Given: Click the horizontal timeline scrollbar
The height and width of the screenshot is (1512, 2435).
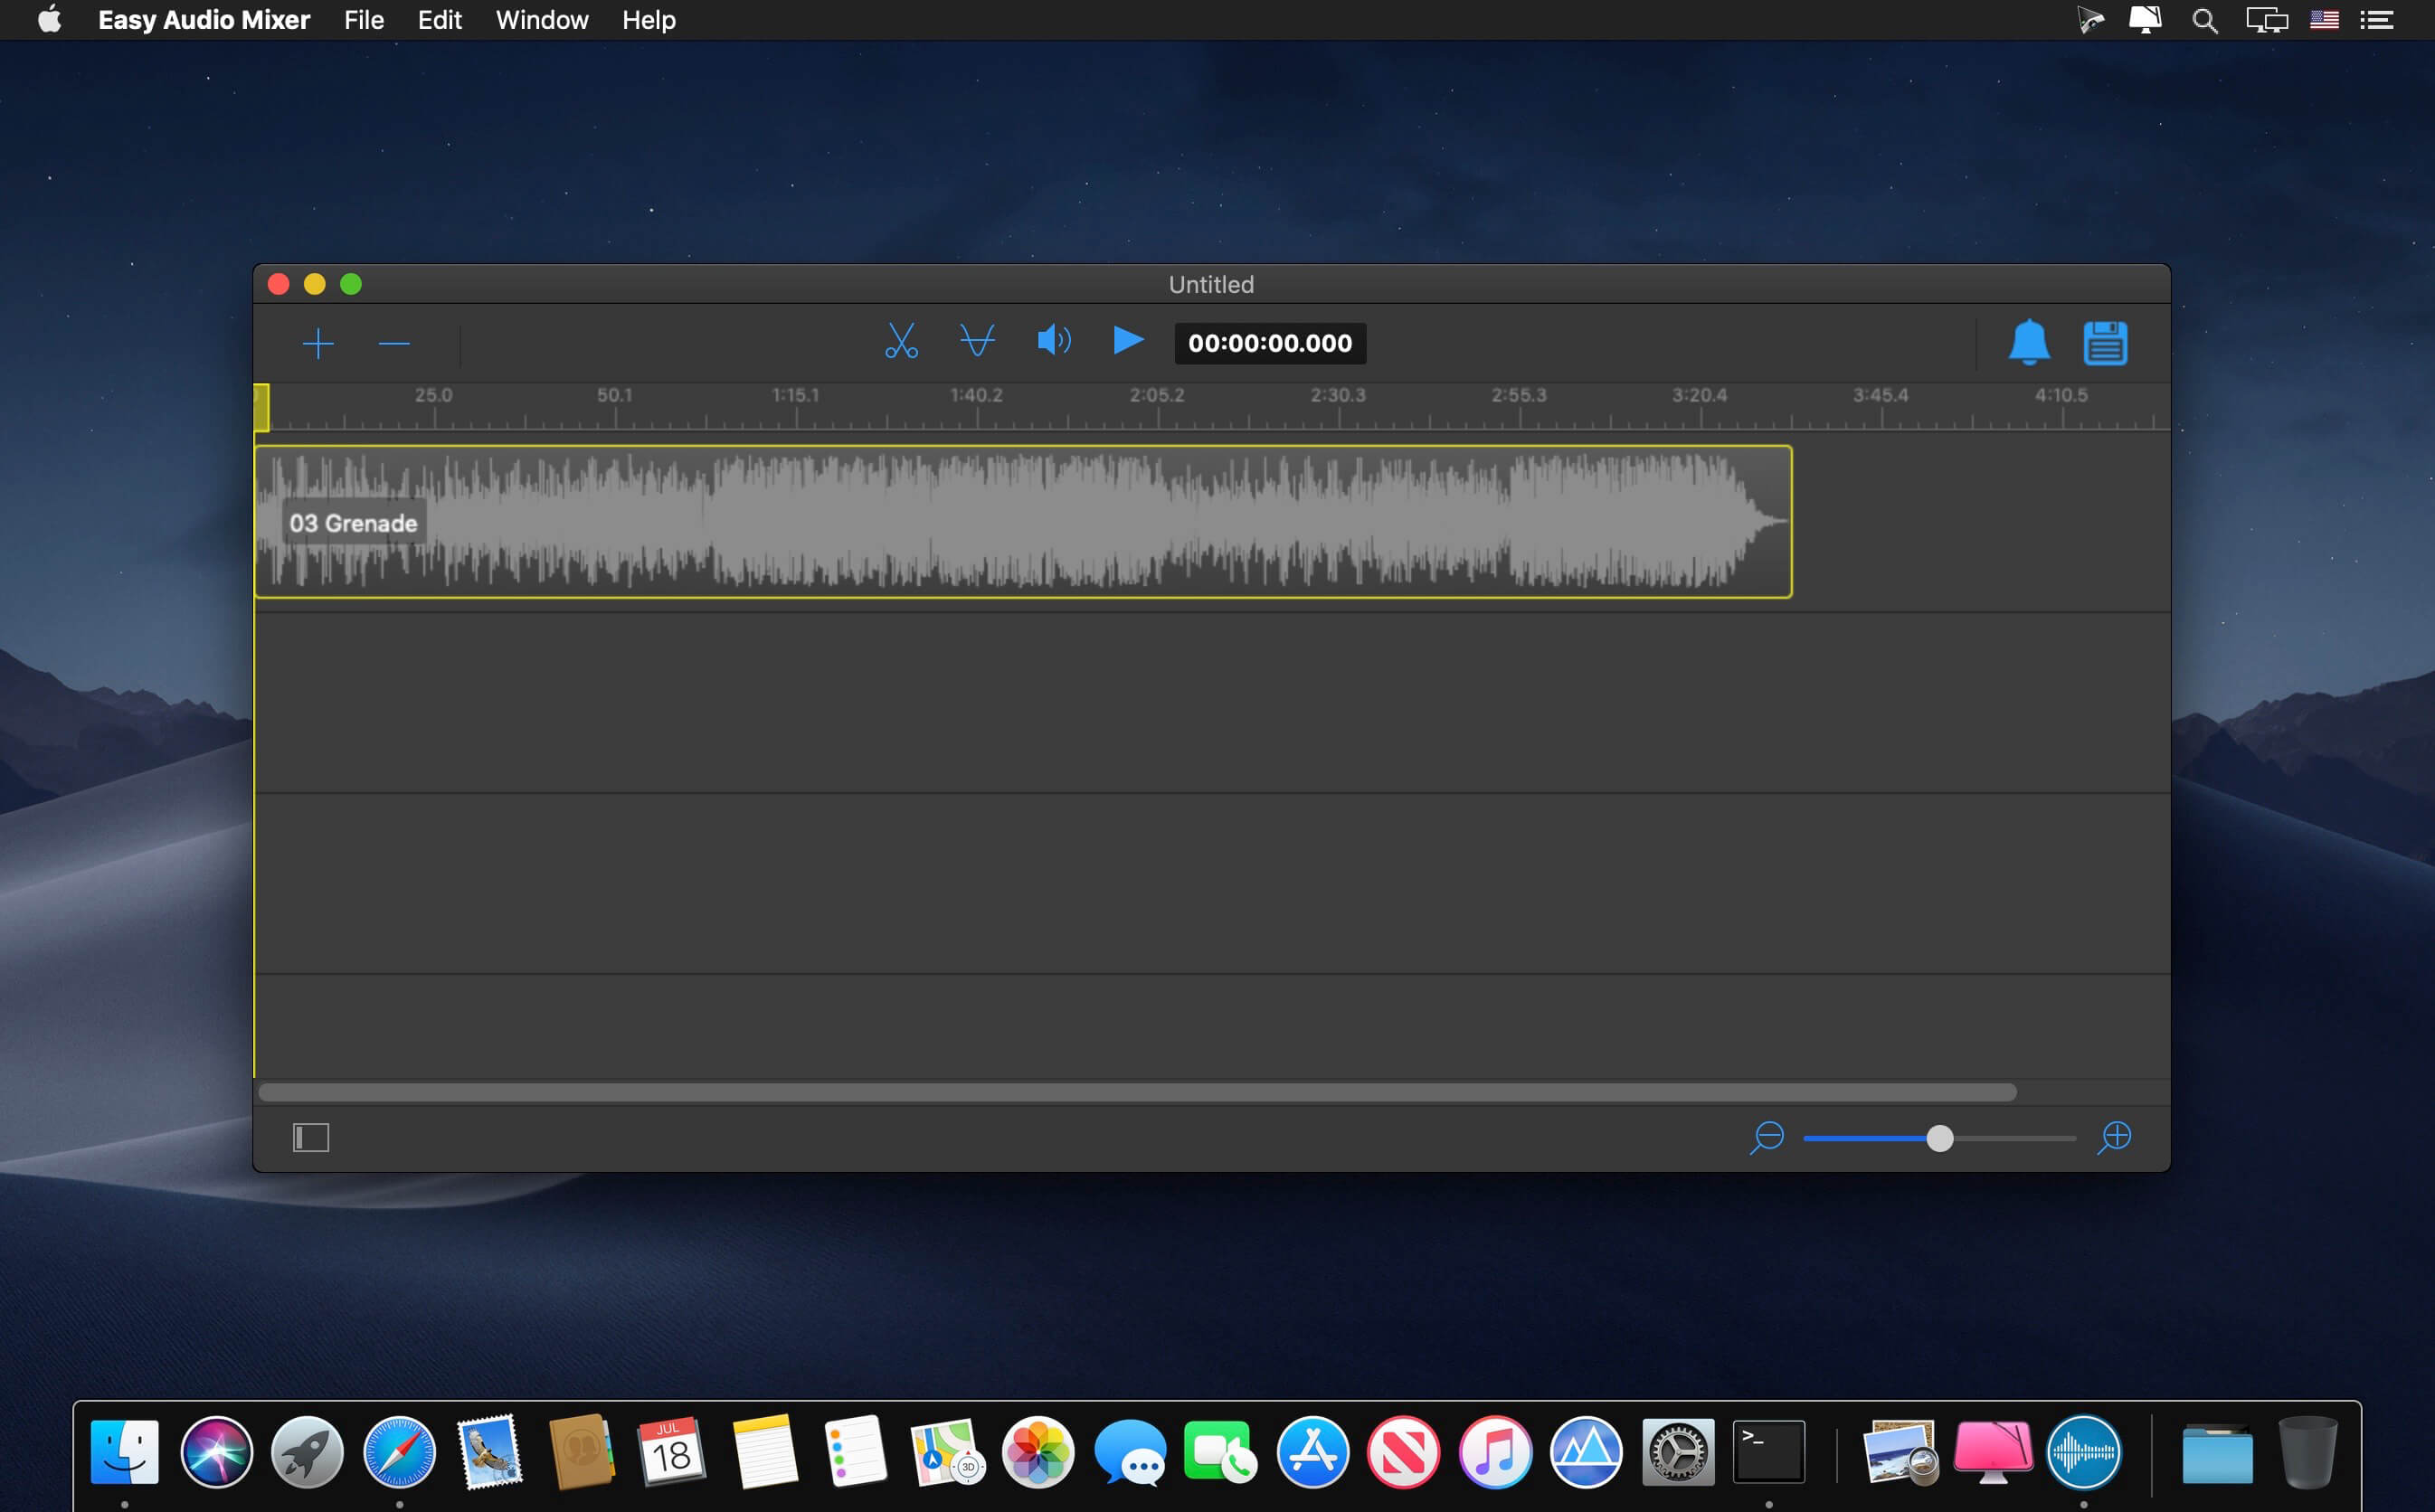Looking at the screenshot, I should pyautogui.click(x=1136, y=1092).
